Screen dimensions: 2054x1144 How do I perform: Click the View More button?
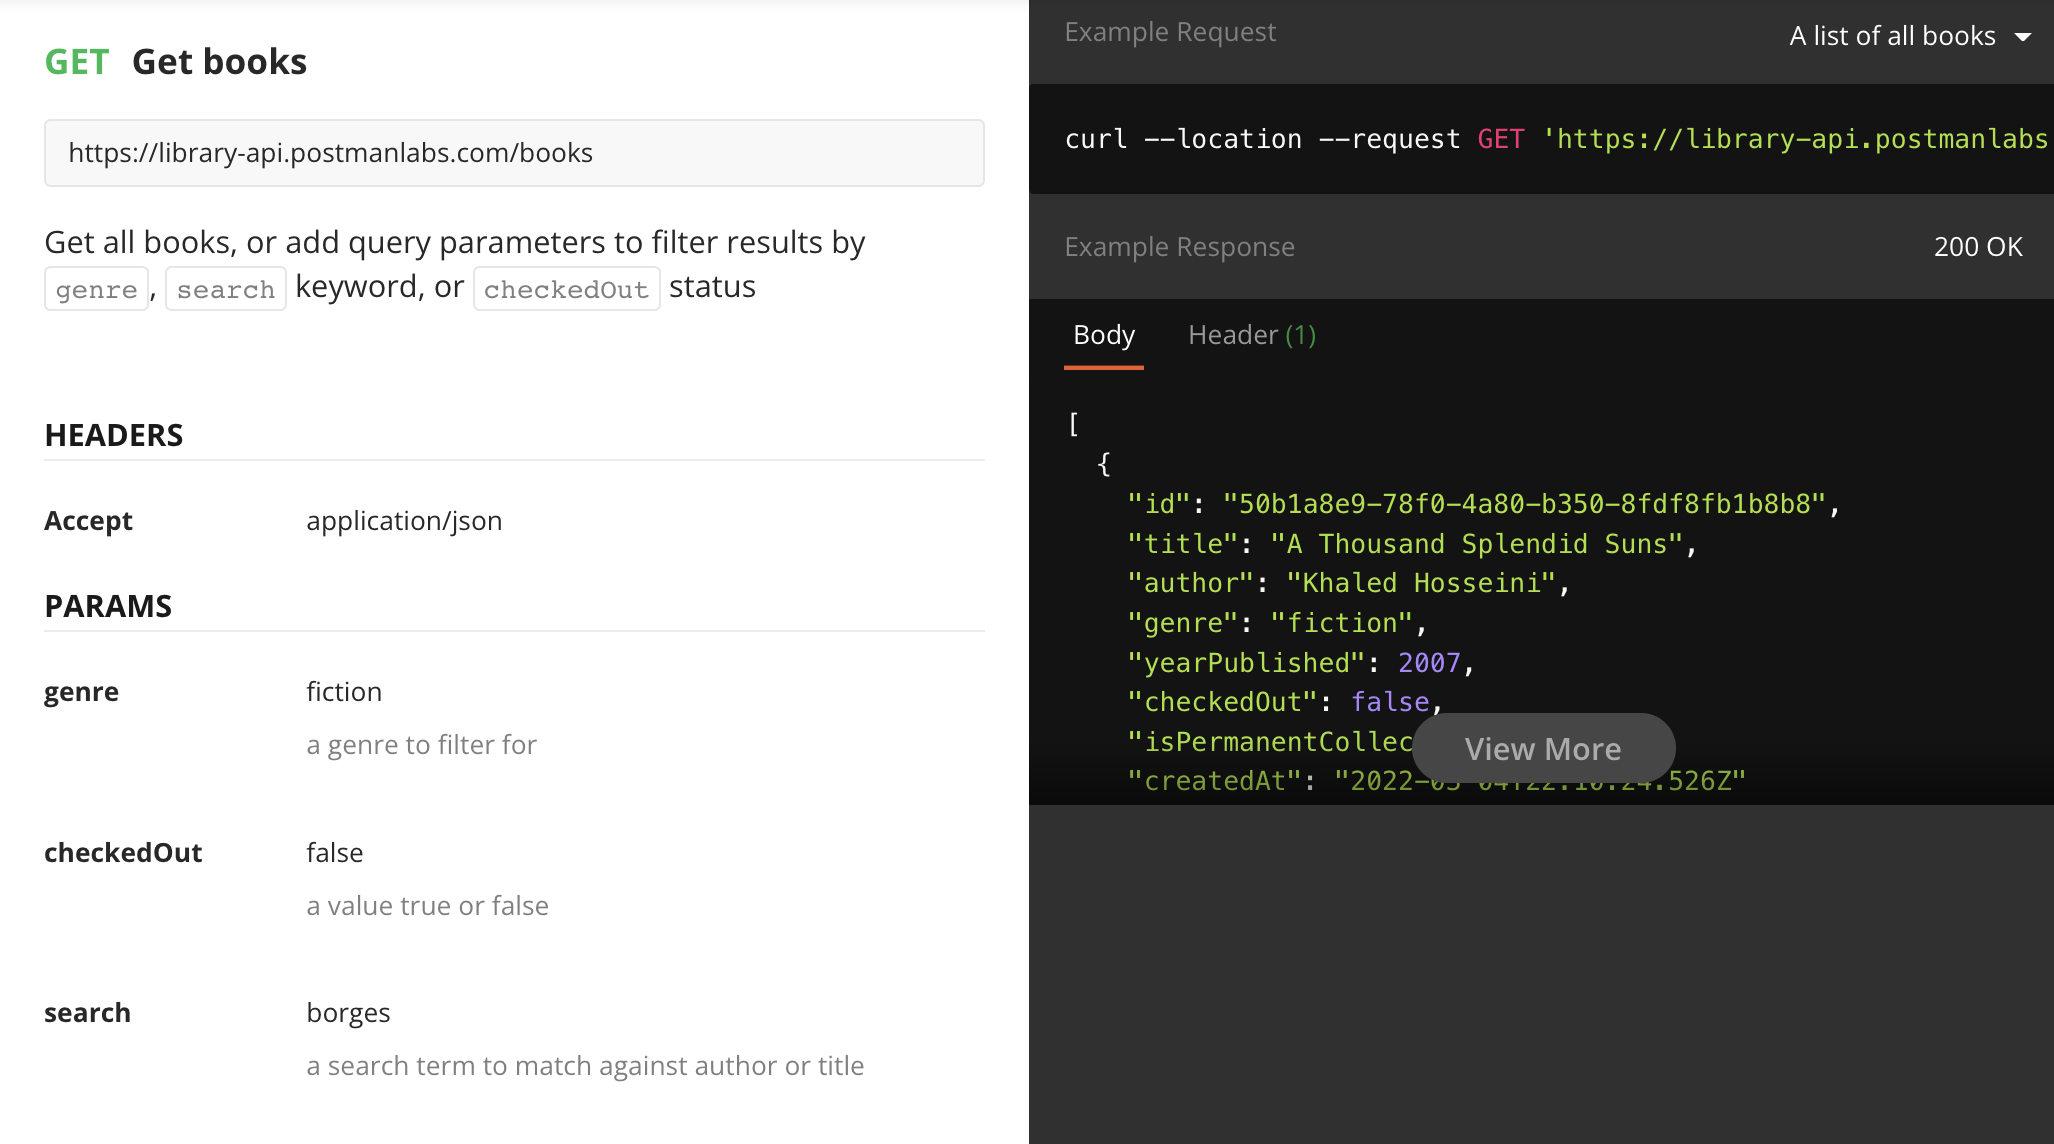(x=1542, y=748)
